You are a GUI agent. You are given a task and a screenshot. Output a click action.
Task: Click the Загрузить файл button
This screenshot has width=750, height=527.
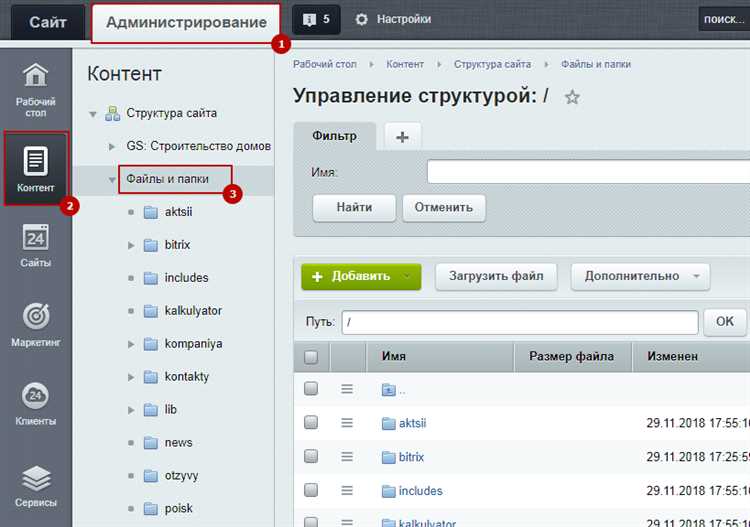coord(496,276)
